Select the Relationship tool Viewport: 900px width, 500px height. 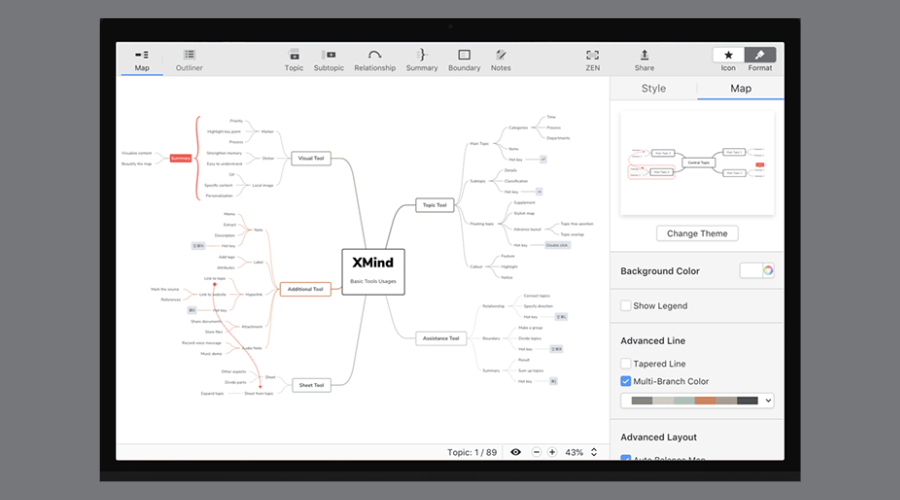[x=375, y=60]
